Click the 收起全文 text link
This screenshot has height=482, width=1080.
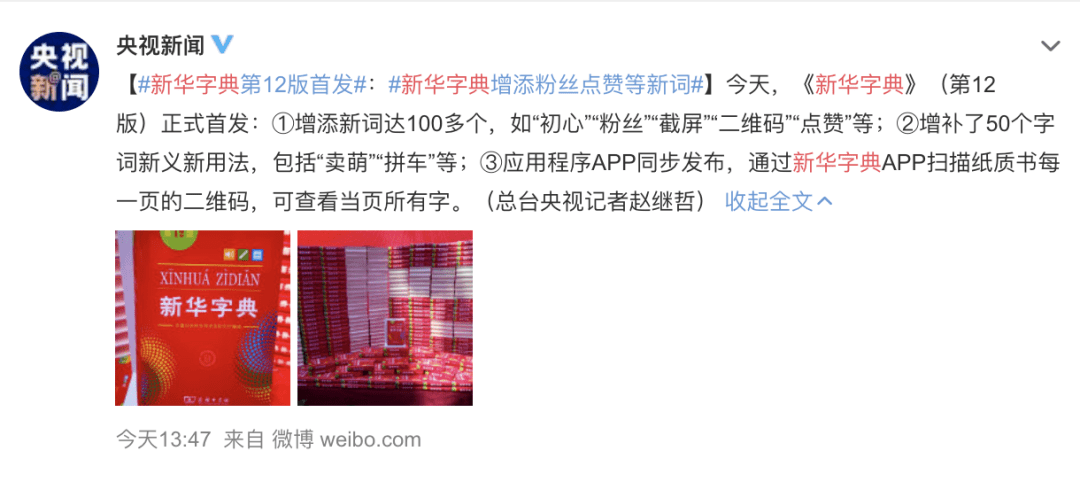[x=769, y=201]
